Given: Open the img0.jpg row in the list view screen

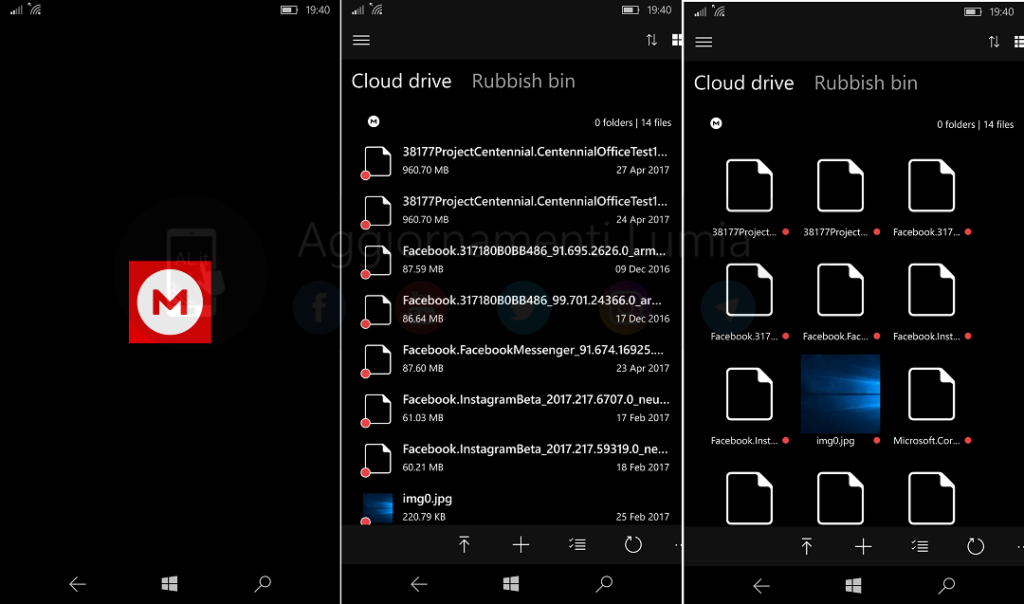Looking at the screenshot, I should (516, 507).
